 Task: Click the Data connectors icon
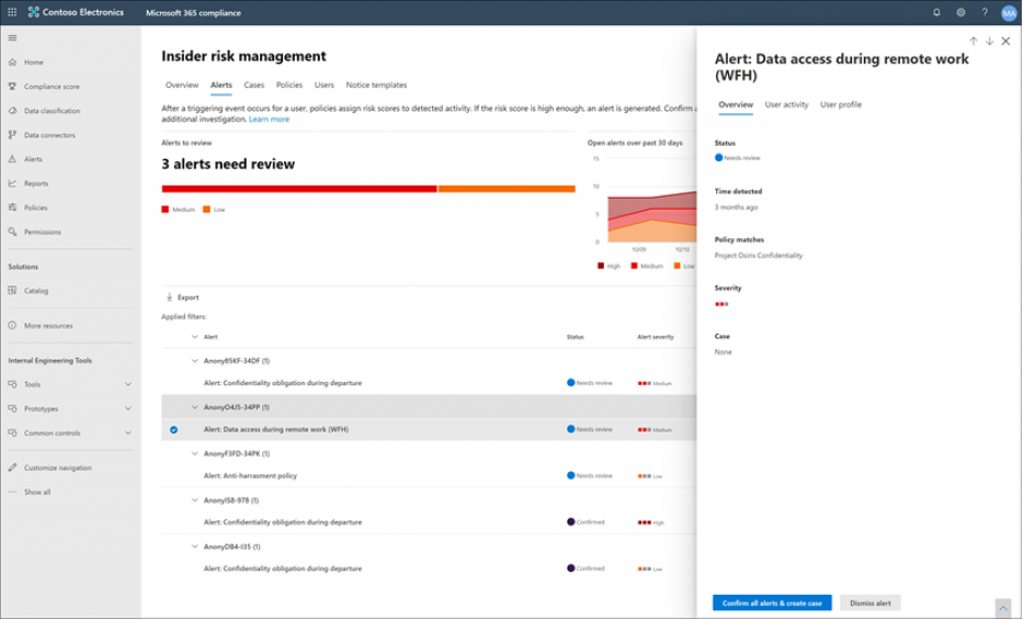tap(12, 135)
